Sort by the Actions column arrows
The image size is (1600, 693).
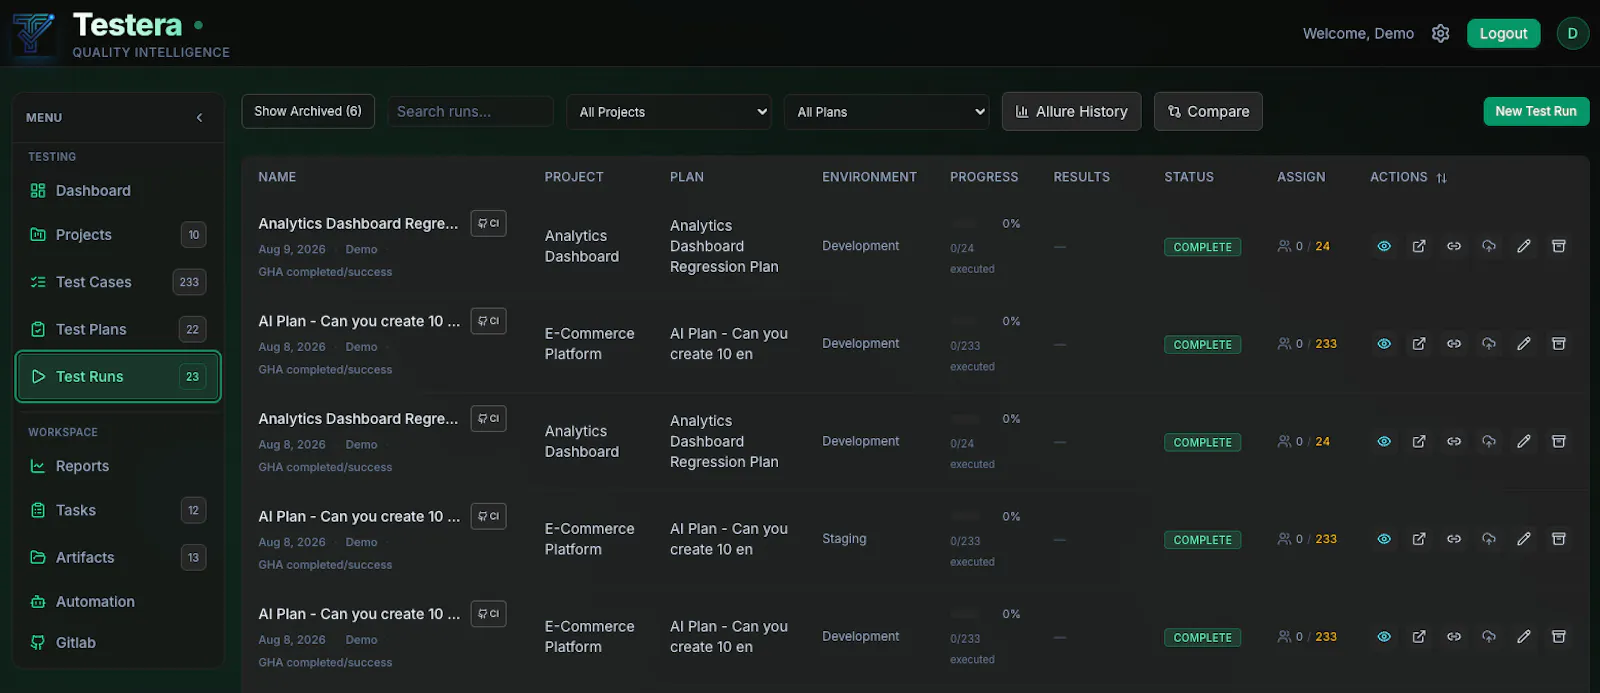click(1441, 178)
